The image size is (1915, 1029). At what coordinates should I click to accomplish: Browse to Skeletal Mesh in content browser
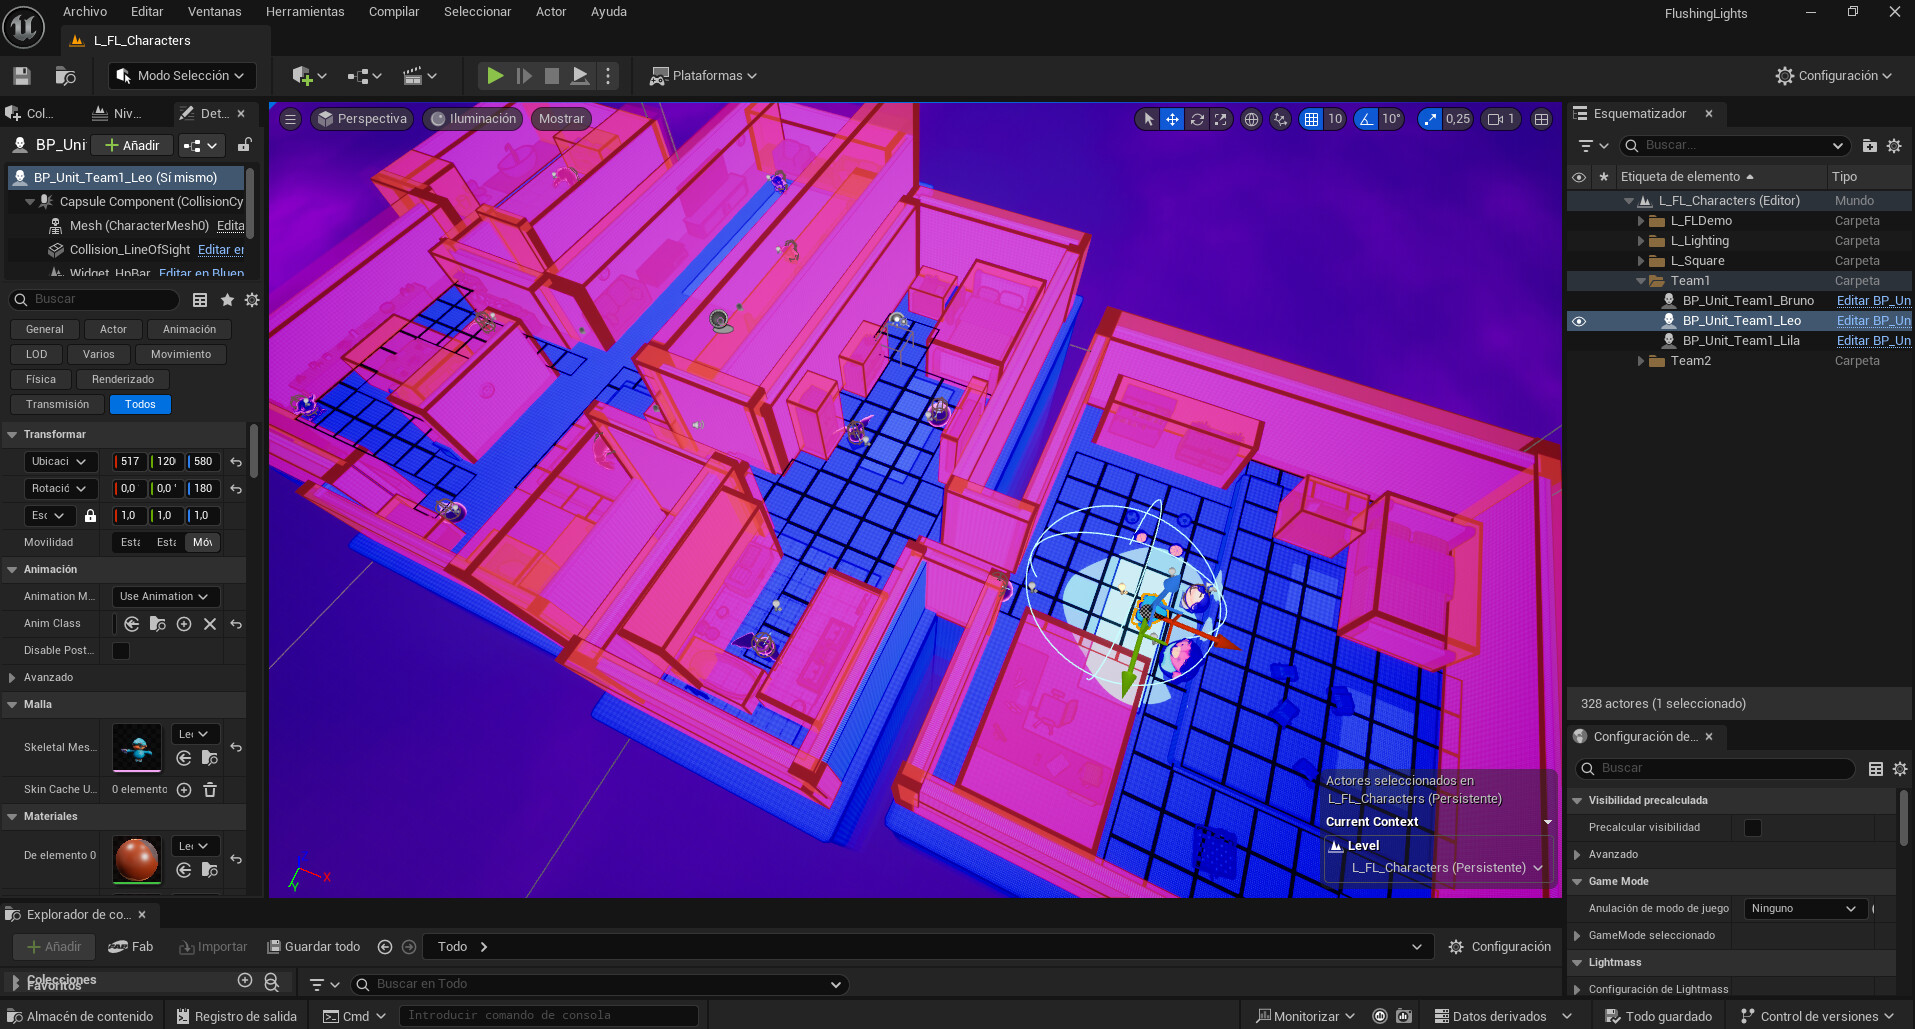pos(209,758)
